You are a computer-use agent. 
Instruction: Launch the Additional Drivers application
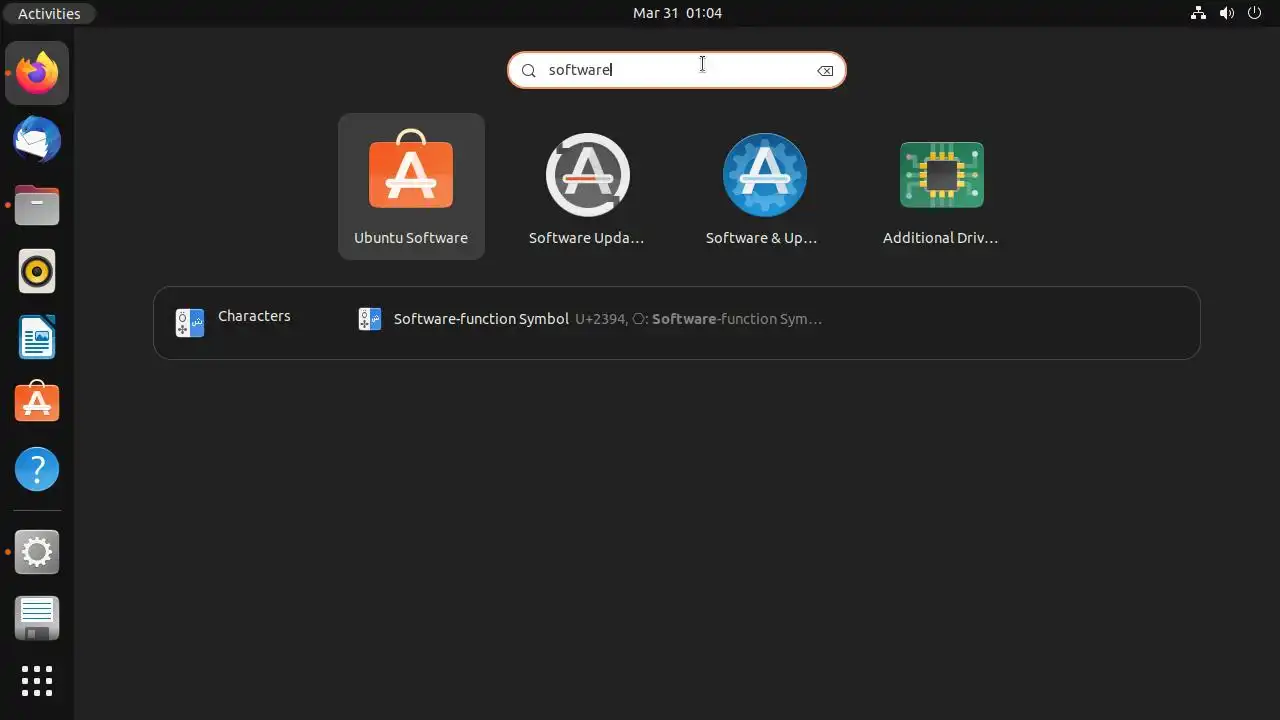(941, 186)
